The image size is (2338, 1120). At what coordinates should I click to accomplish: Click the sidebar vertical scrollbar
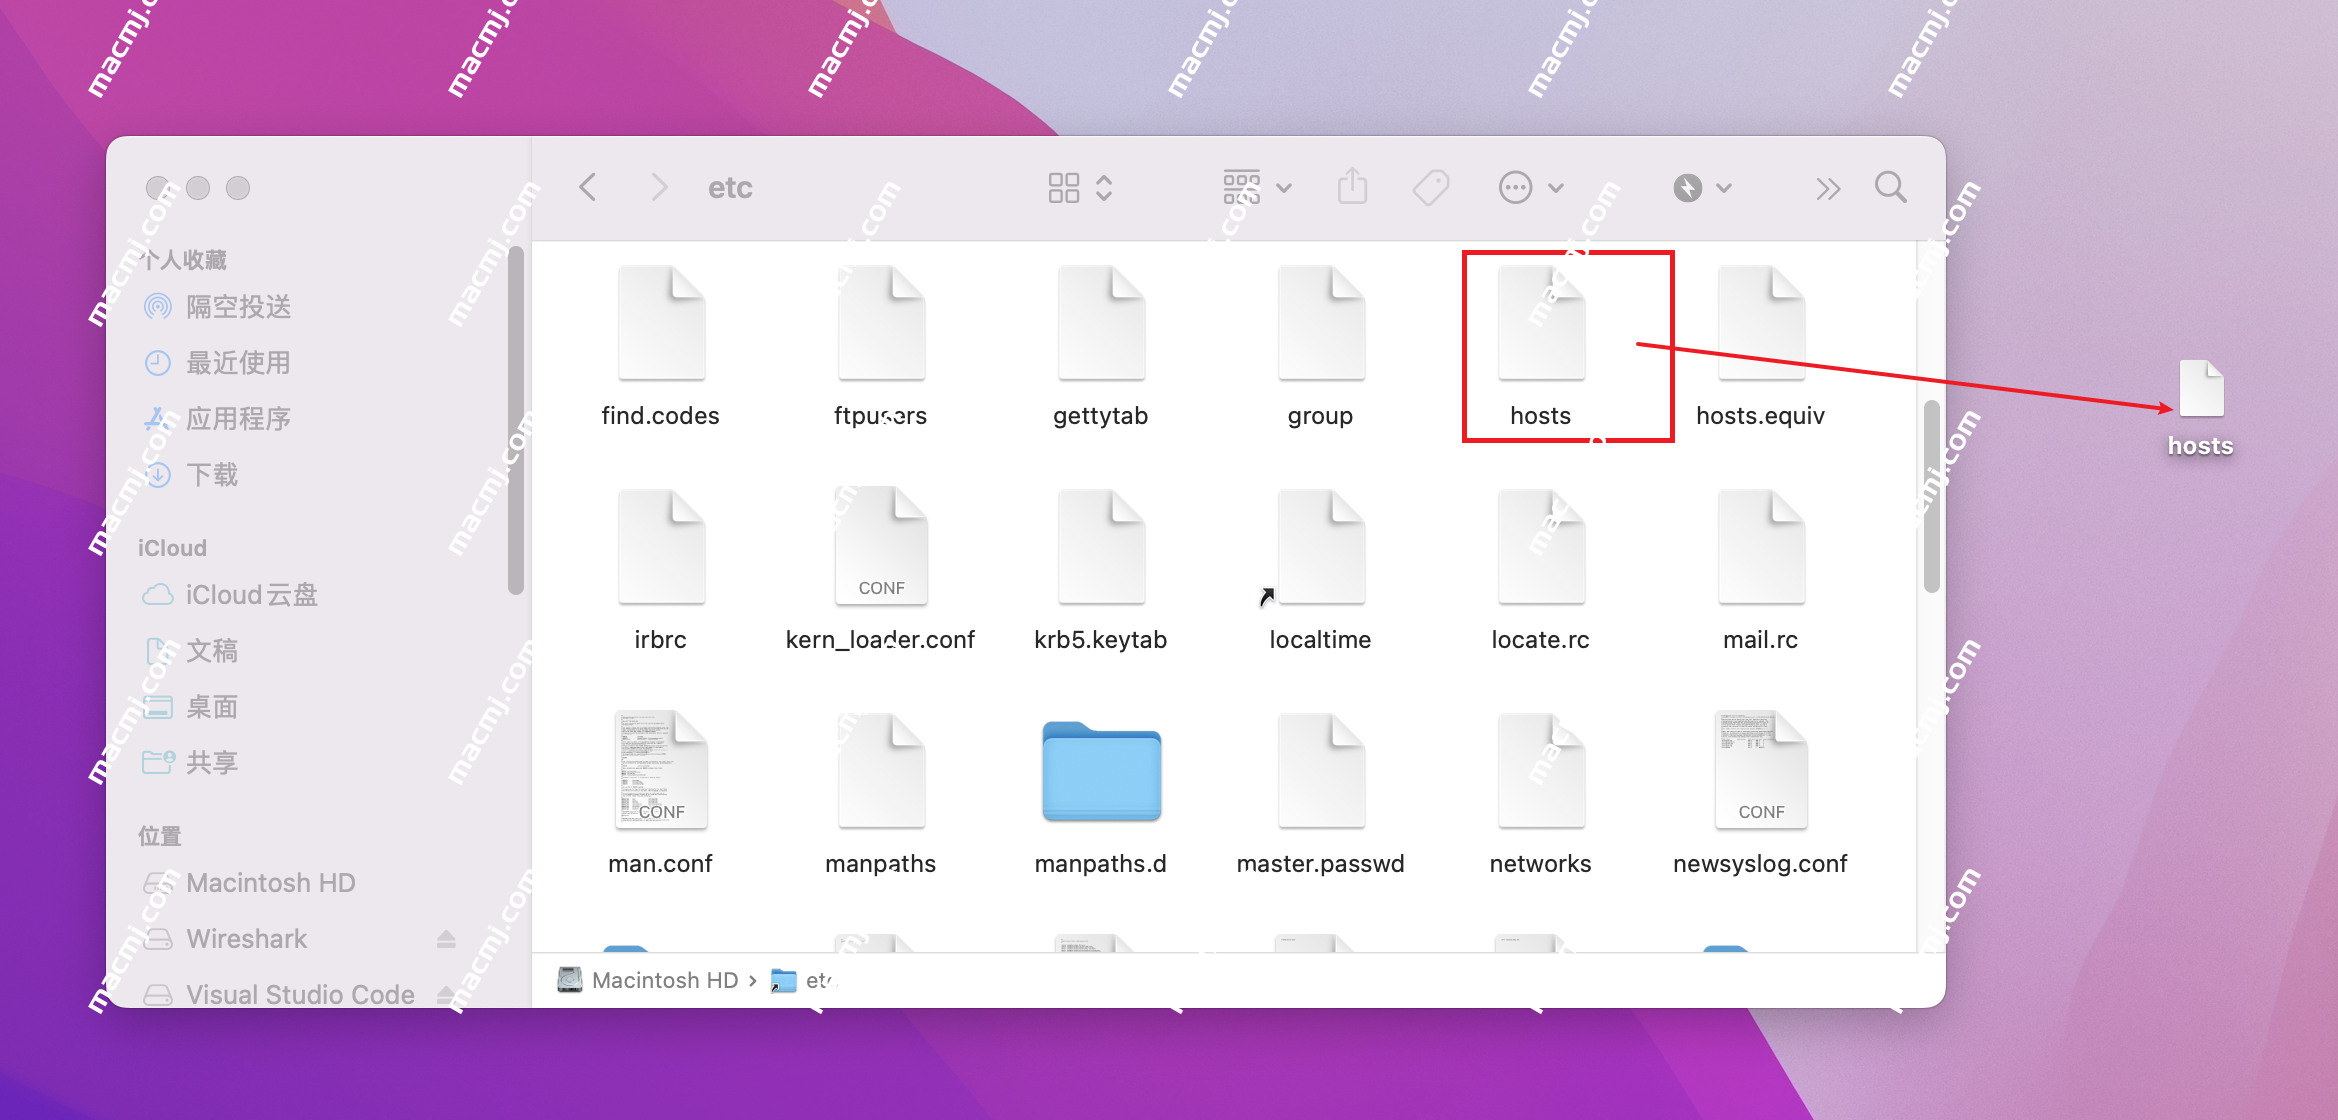tap(516, 420)
